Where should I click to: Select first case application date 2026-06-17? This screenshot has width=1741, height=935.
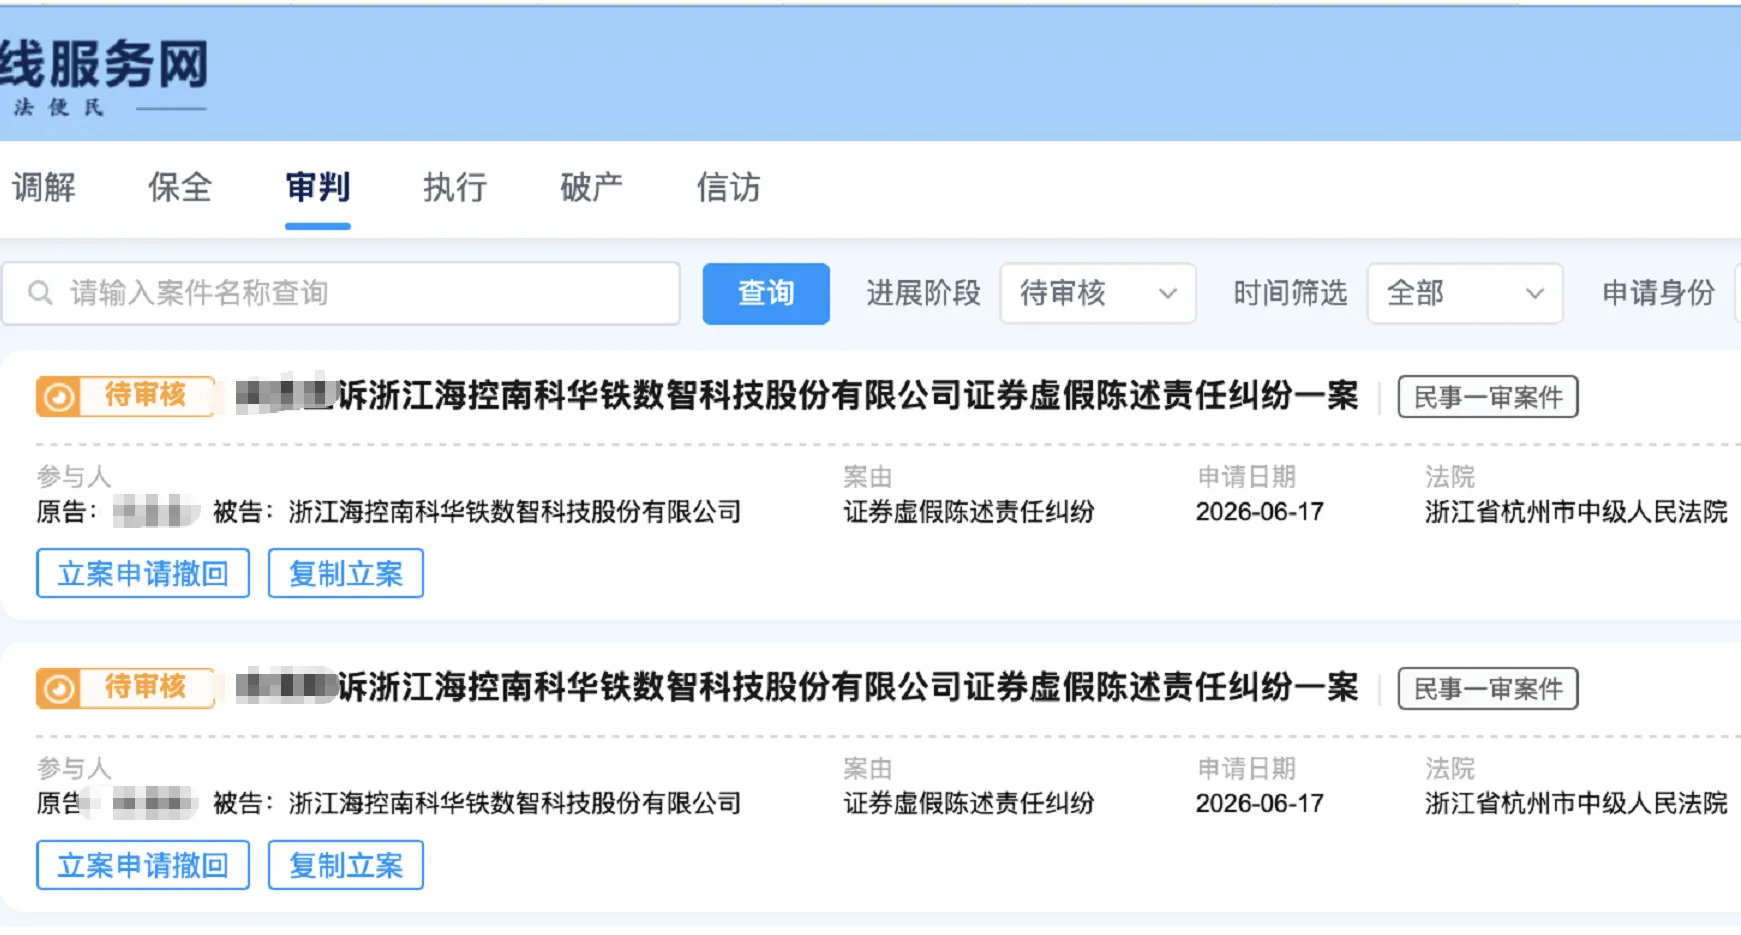point(1260,512)
